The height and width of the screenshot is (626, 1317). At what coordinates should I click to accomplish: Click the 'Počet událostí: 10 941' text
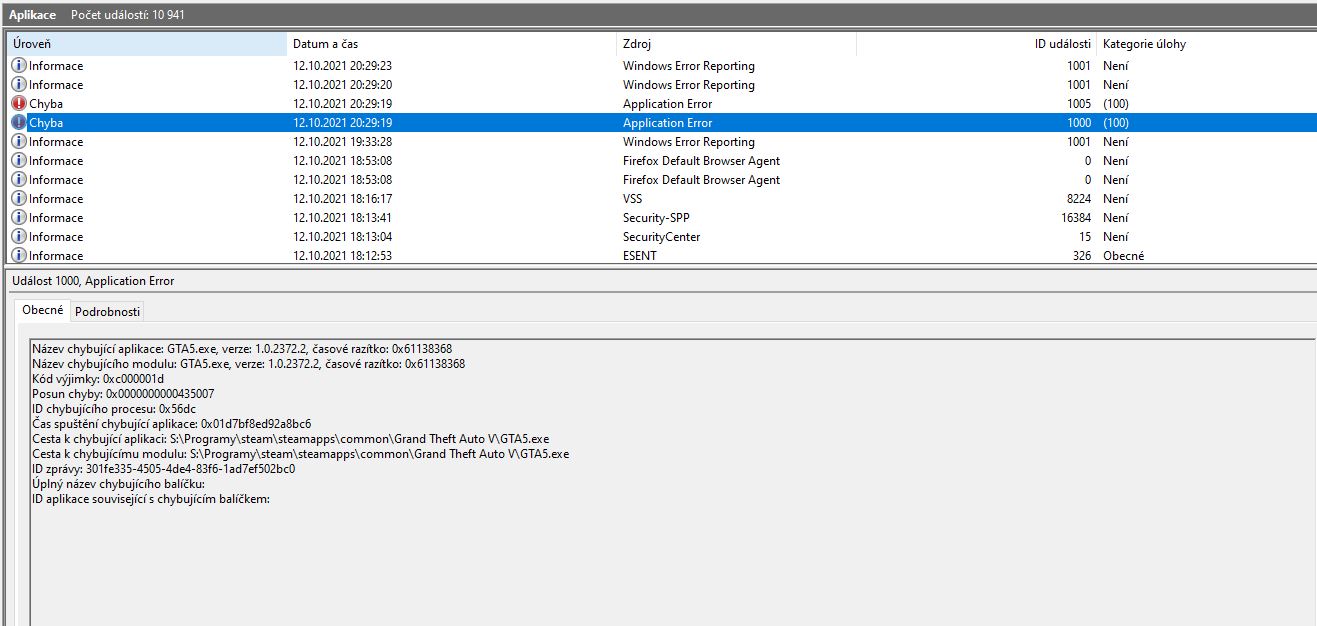[127, 15]
